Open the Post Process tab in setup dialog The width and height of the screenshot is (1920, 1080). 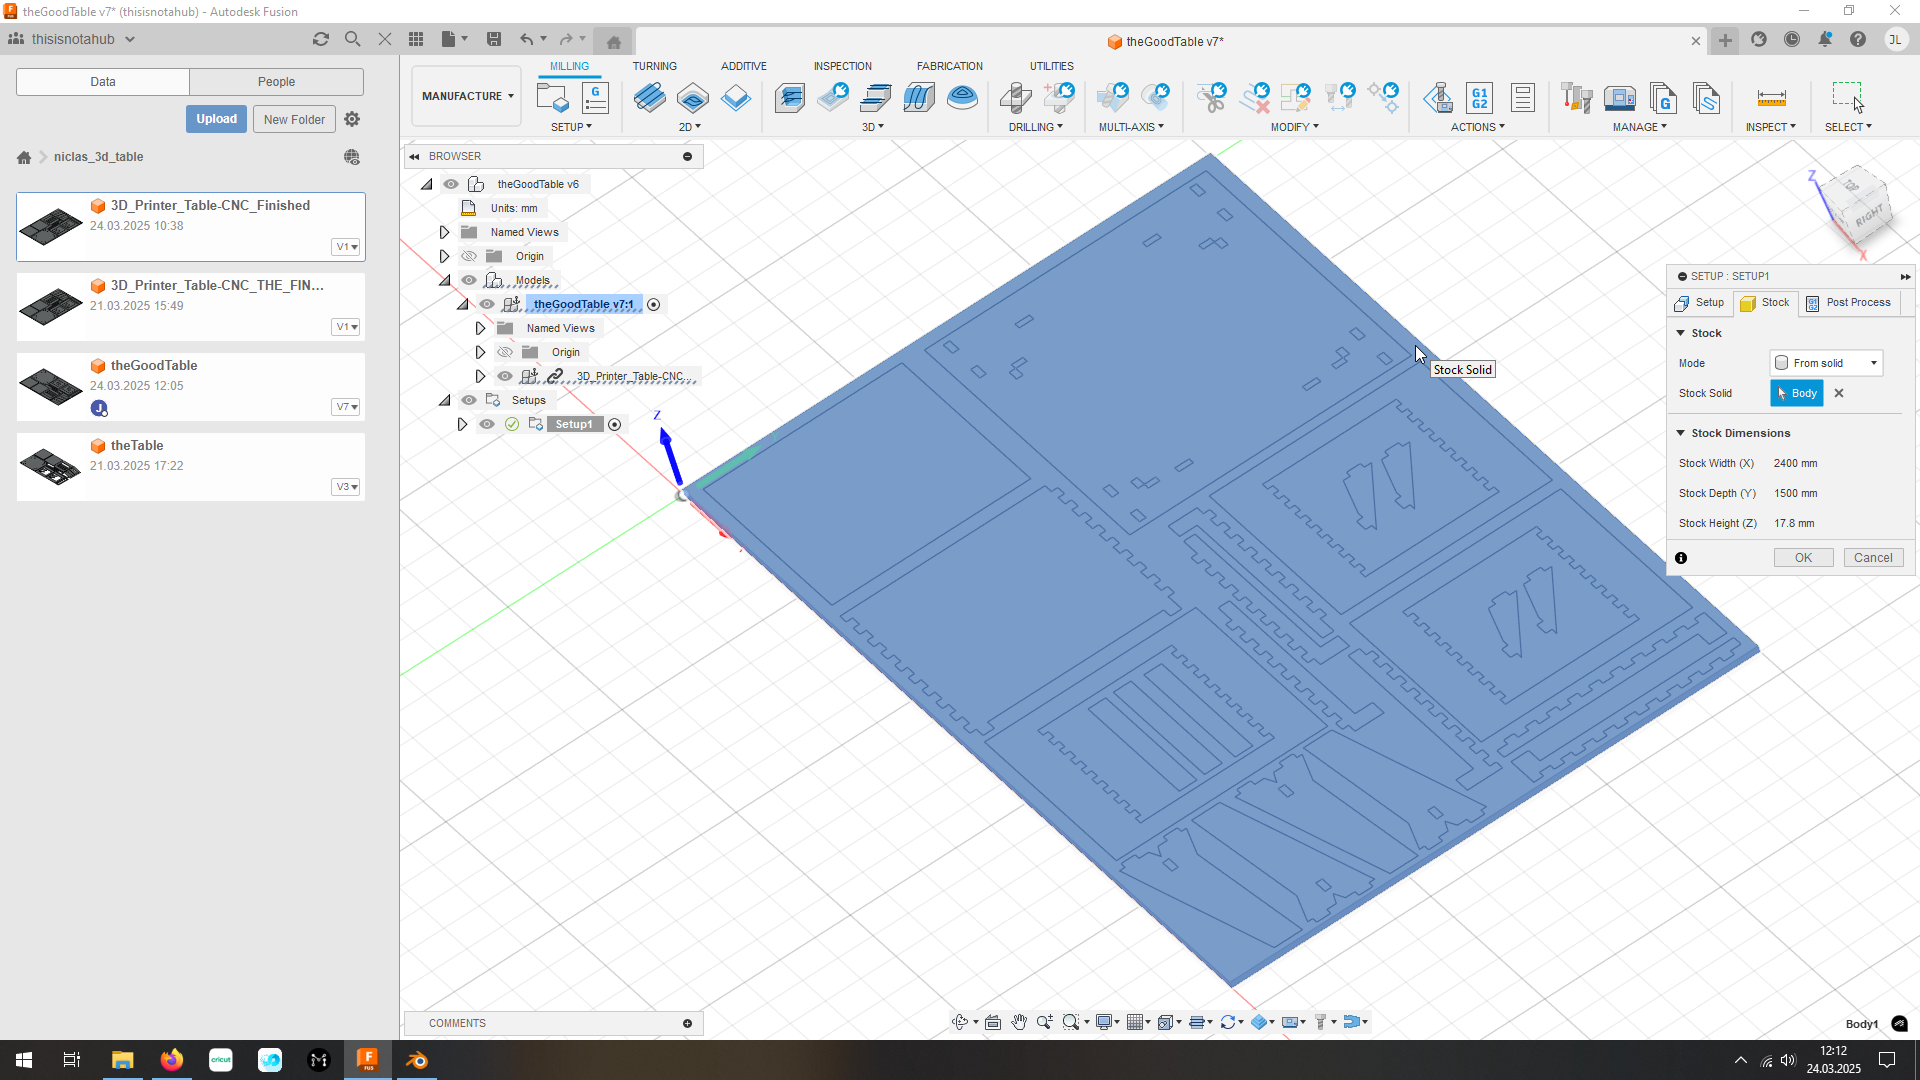[1849, 303]
